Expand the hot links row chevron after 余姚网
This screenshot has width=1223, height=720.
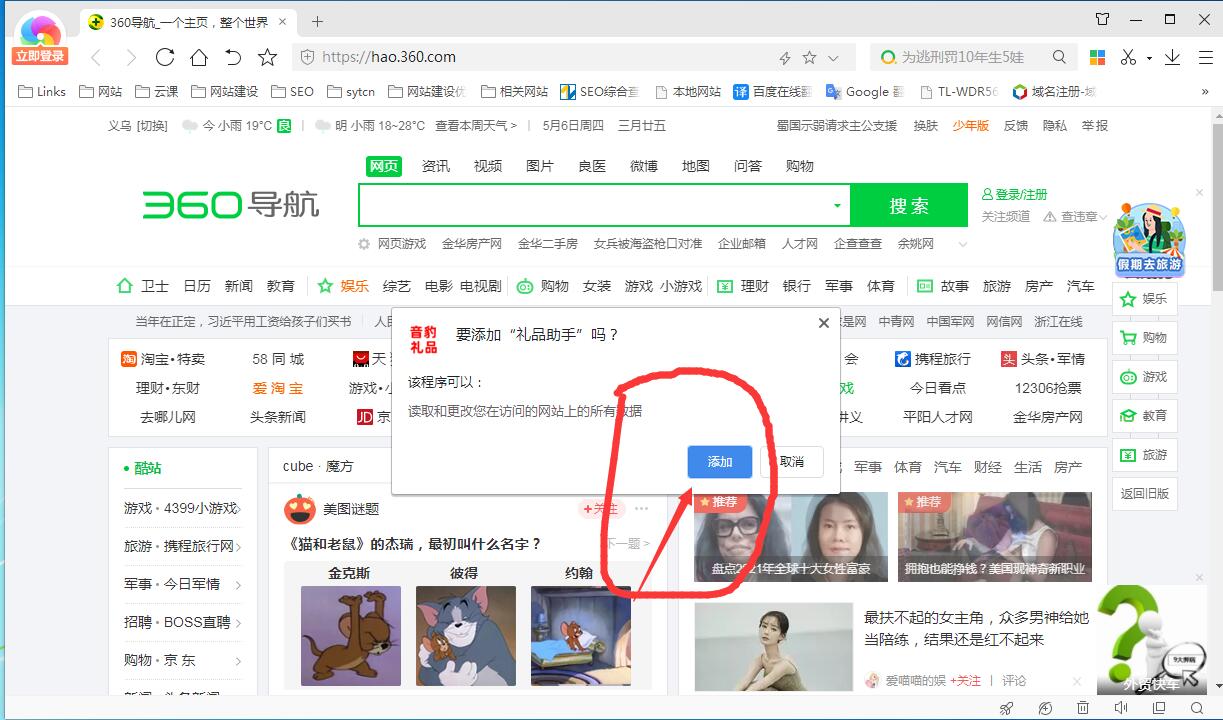point(963,244)
